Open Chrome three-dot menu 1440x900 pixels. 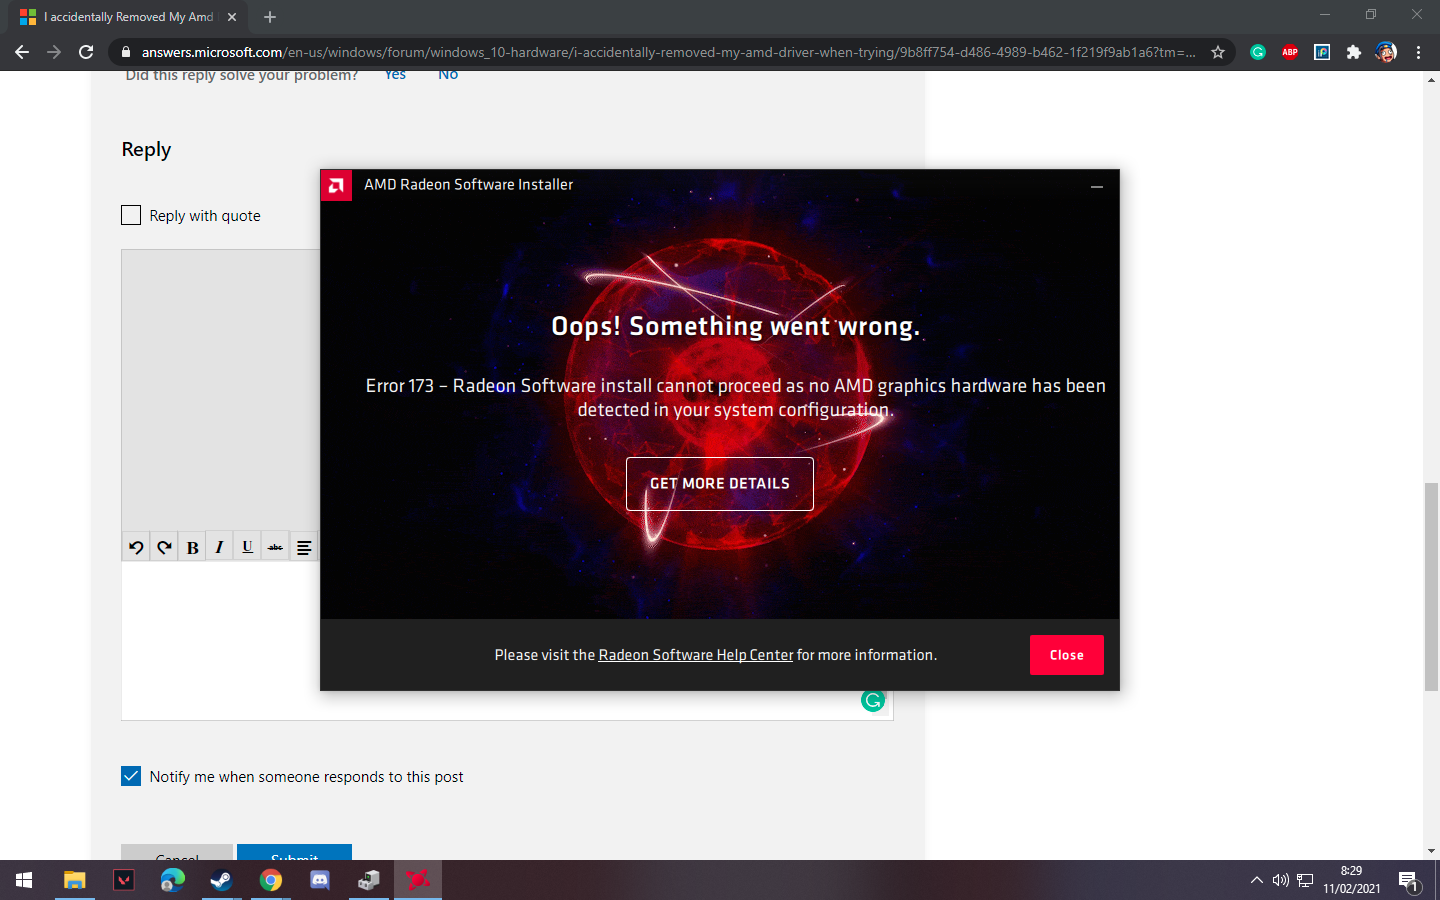click(x=1418, y=52)
